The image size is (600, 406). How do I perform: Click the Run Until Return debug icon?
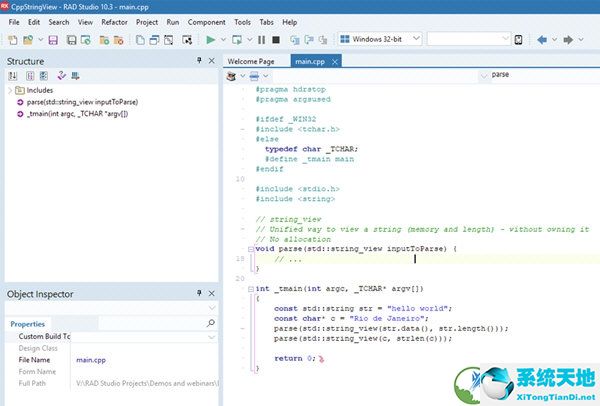point(323,40)
